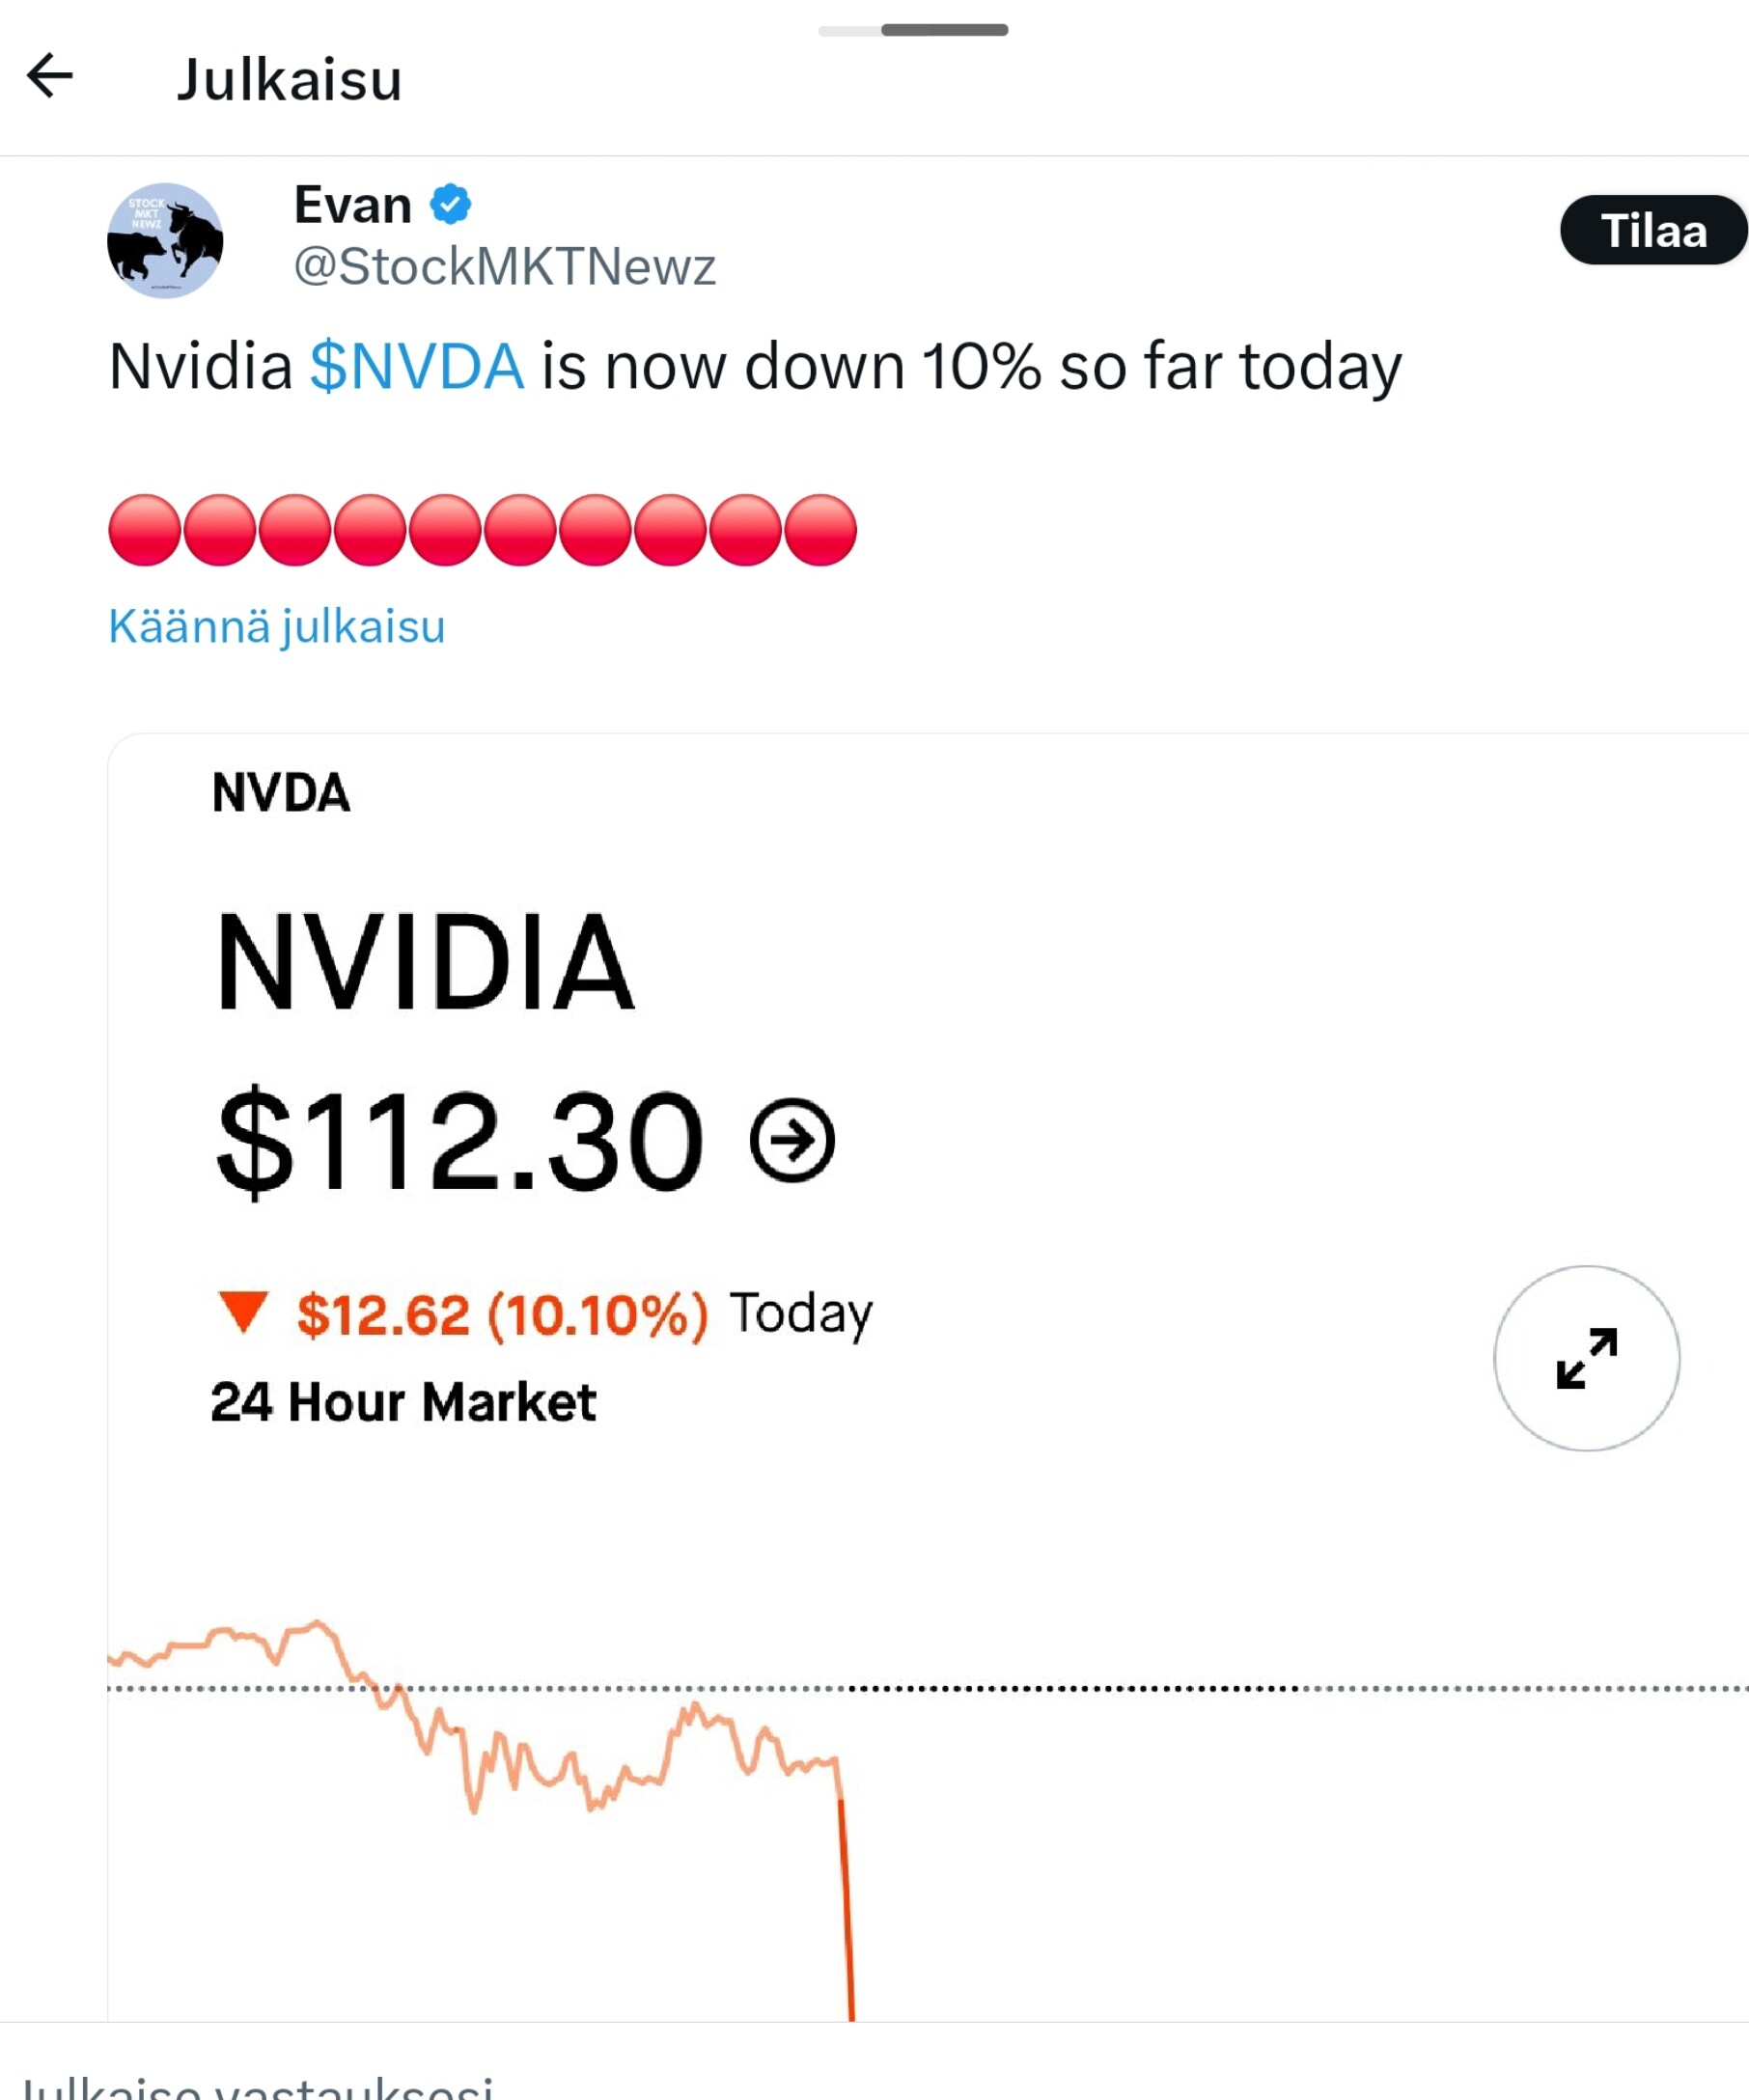Screen dimensions: 1749x2100
Task: Tap the NVIDIA $112.30 price text
Action: coord(460,1140)
